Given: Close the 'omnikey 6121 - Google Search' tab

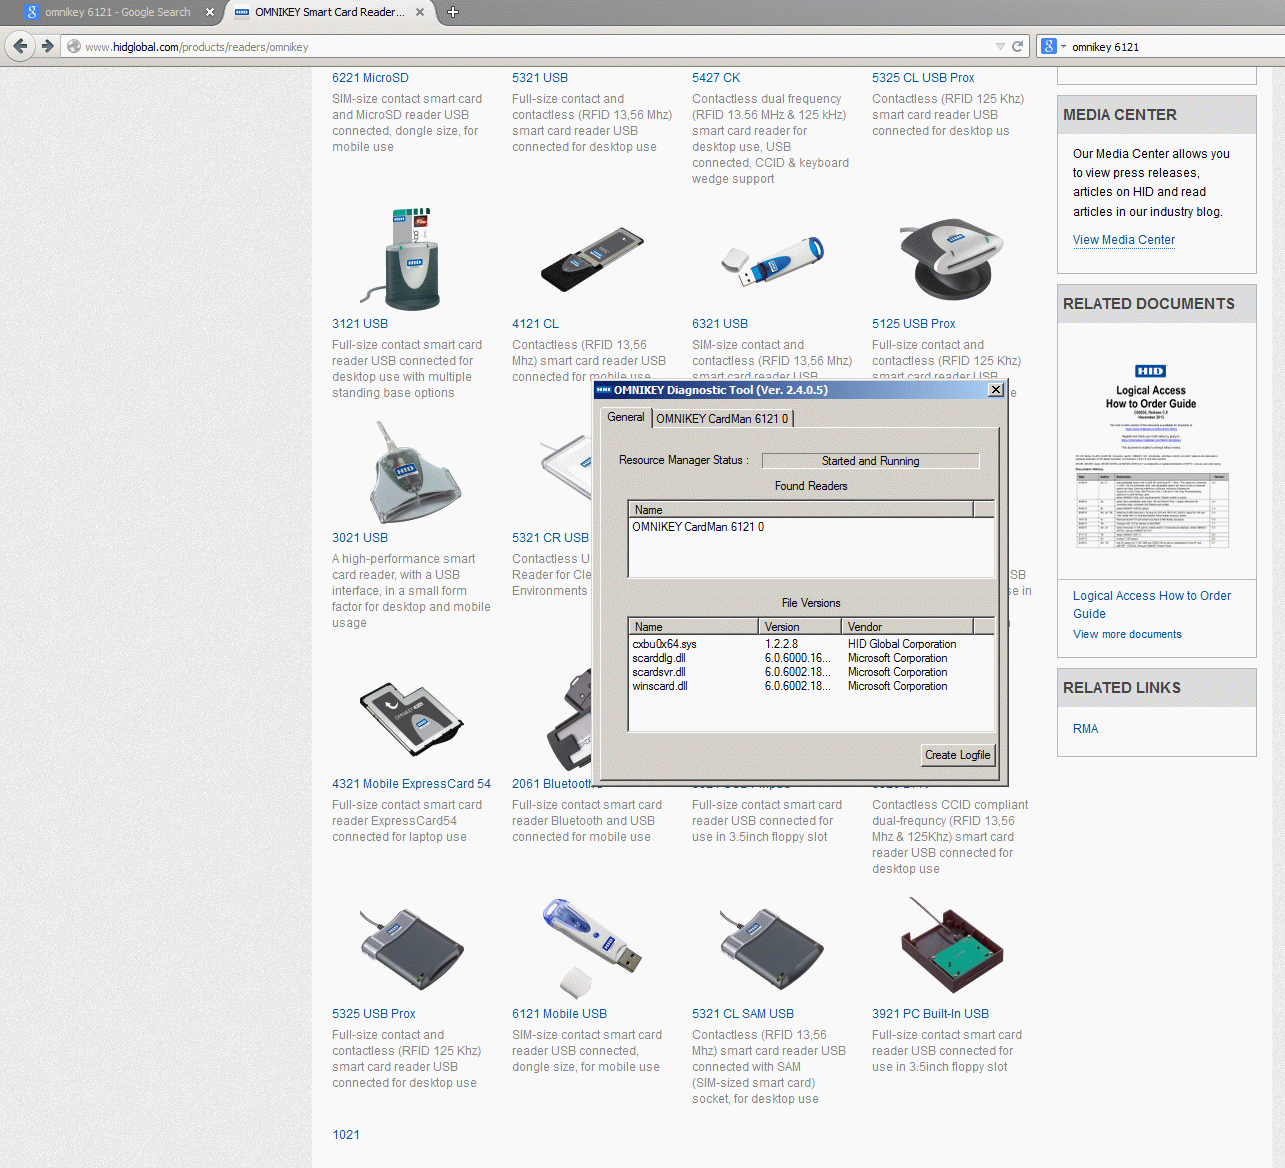Looking at the screenshot, I should 209,12.
